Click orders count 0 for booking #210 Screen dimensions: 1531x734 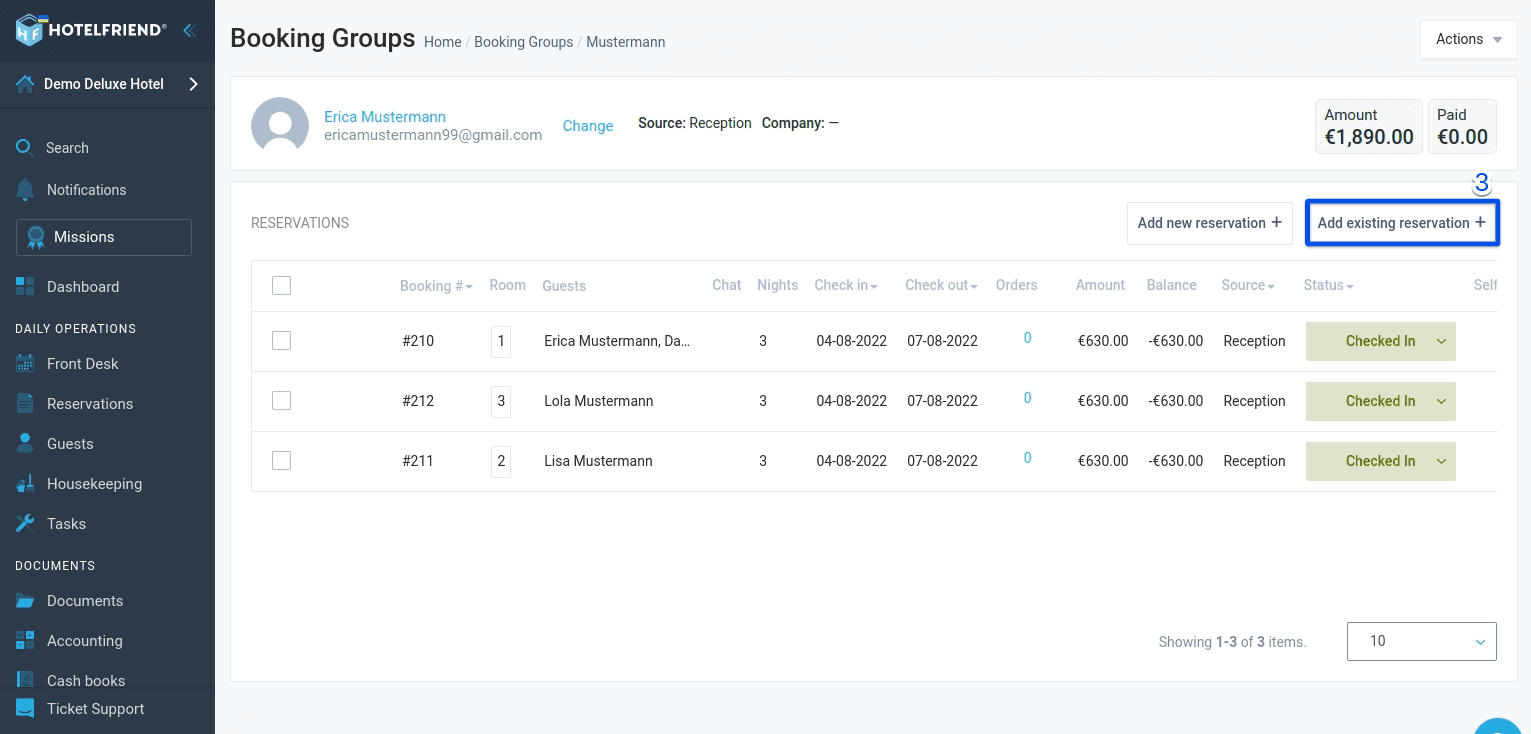[x=1027, y=338]
